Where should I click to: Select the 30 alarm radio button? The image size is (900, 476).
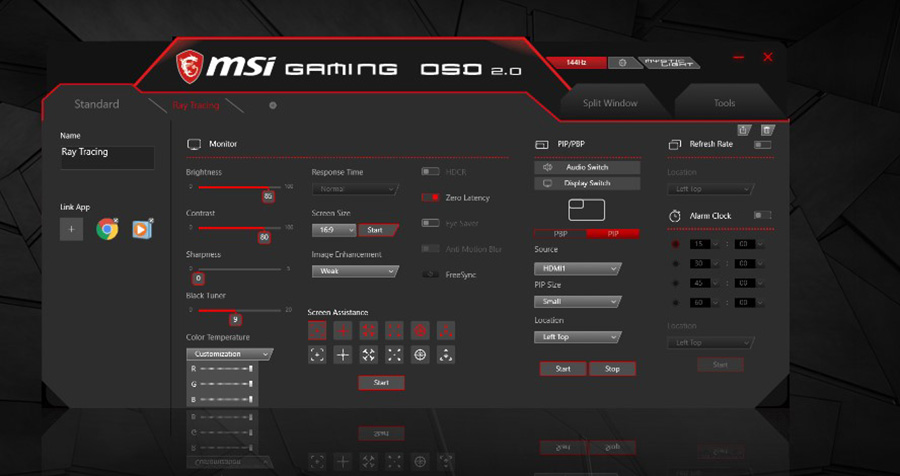pyautogui.click(x=675, y=264)
